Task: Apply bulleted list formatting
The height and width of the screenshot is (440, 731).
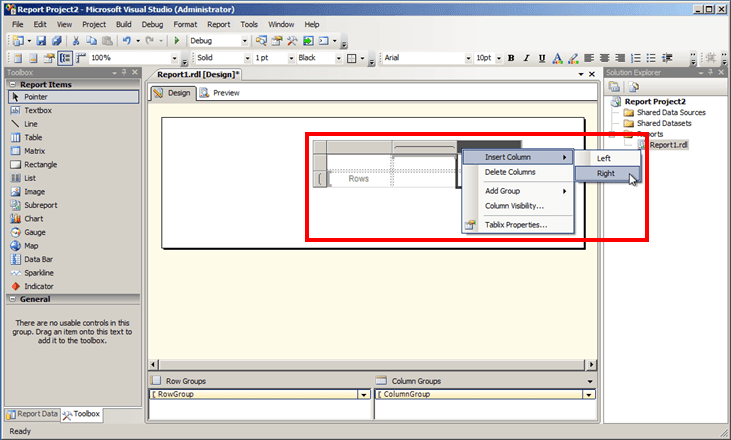Action: point(651,58)
